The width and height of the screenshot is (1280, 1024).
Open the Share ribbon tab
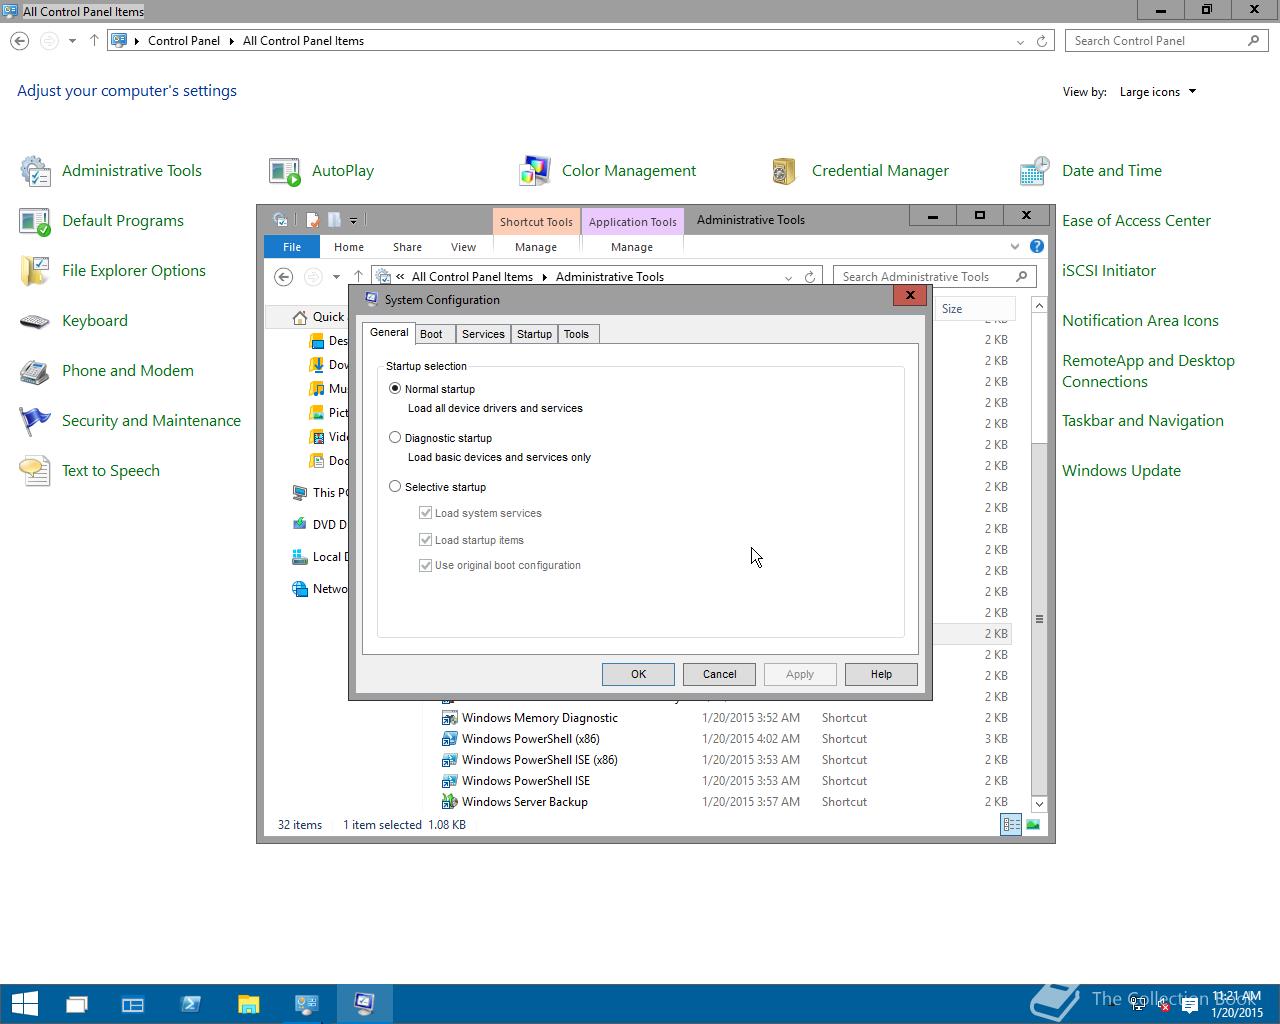coord(407,247)
